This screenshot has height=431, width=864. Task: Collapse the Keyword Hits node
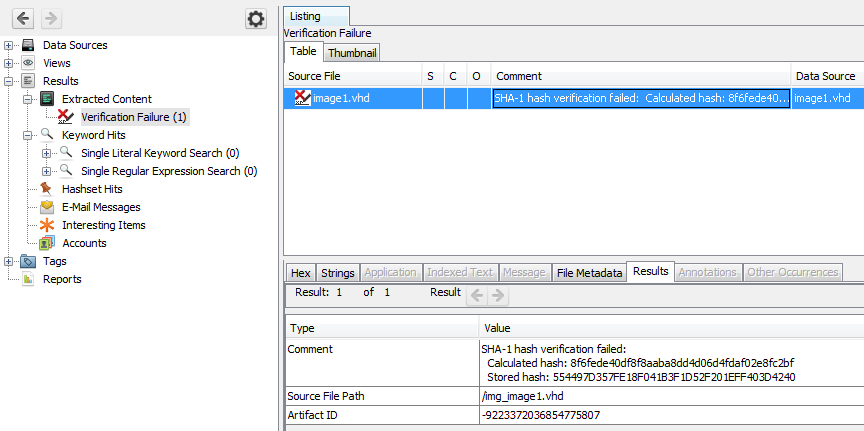(28, 135)
